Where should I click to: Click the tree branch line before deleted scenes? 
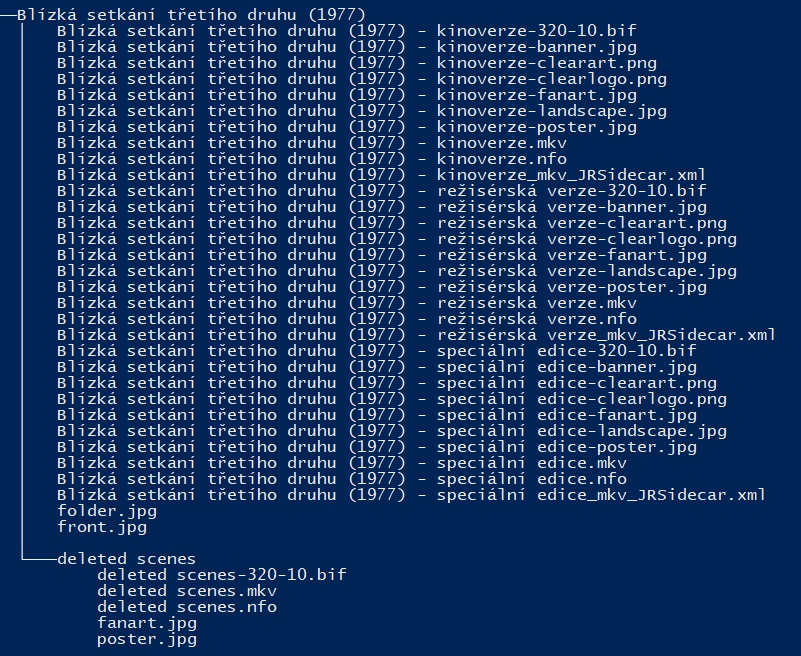pyautogui.click(x=38, y=558)
